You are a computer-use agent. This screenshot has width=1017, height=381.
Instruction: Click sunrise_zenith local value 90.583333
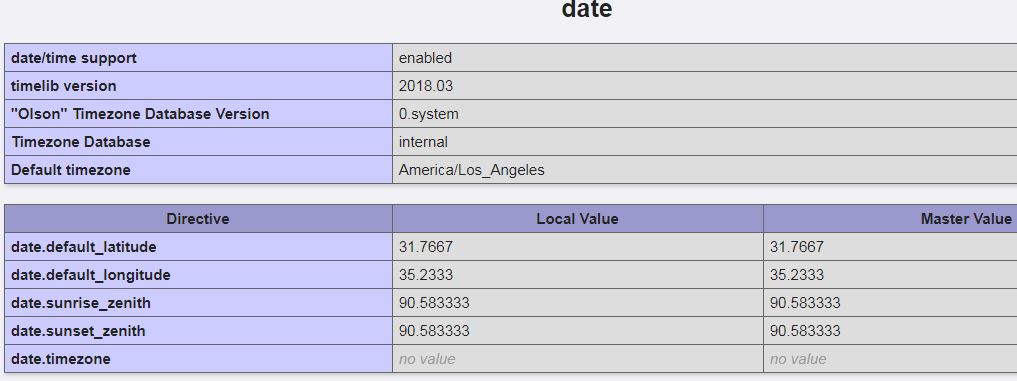coord(434,302)
